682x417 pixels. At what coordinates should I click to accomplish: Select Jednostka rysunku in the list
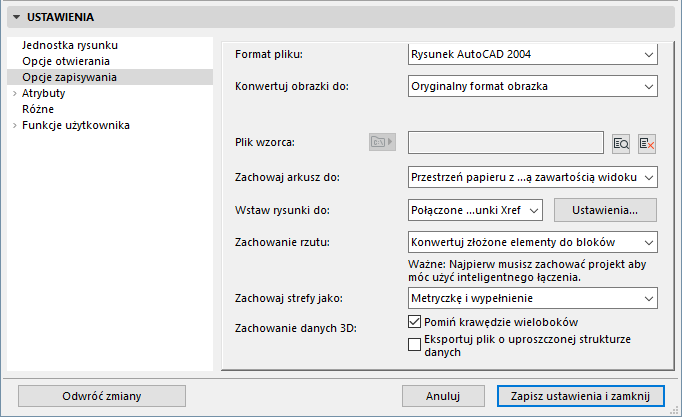pos(71,45)
